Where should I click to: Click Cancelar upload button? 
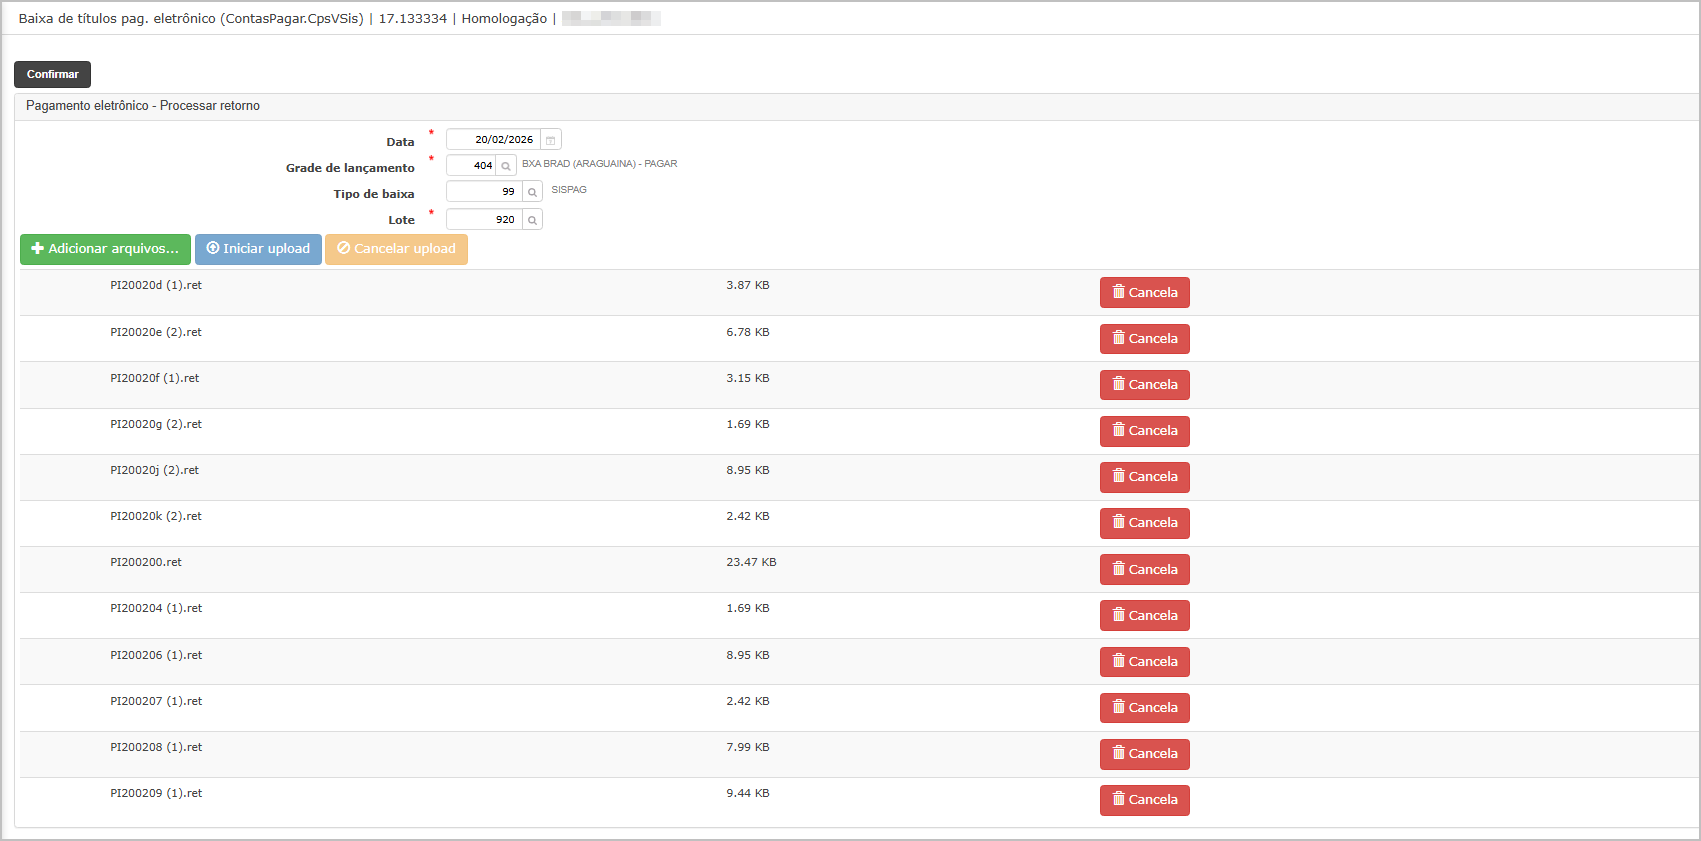point(396,249)
